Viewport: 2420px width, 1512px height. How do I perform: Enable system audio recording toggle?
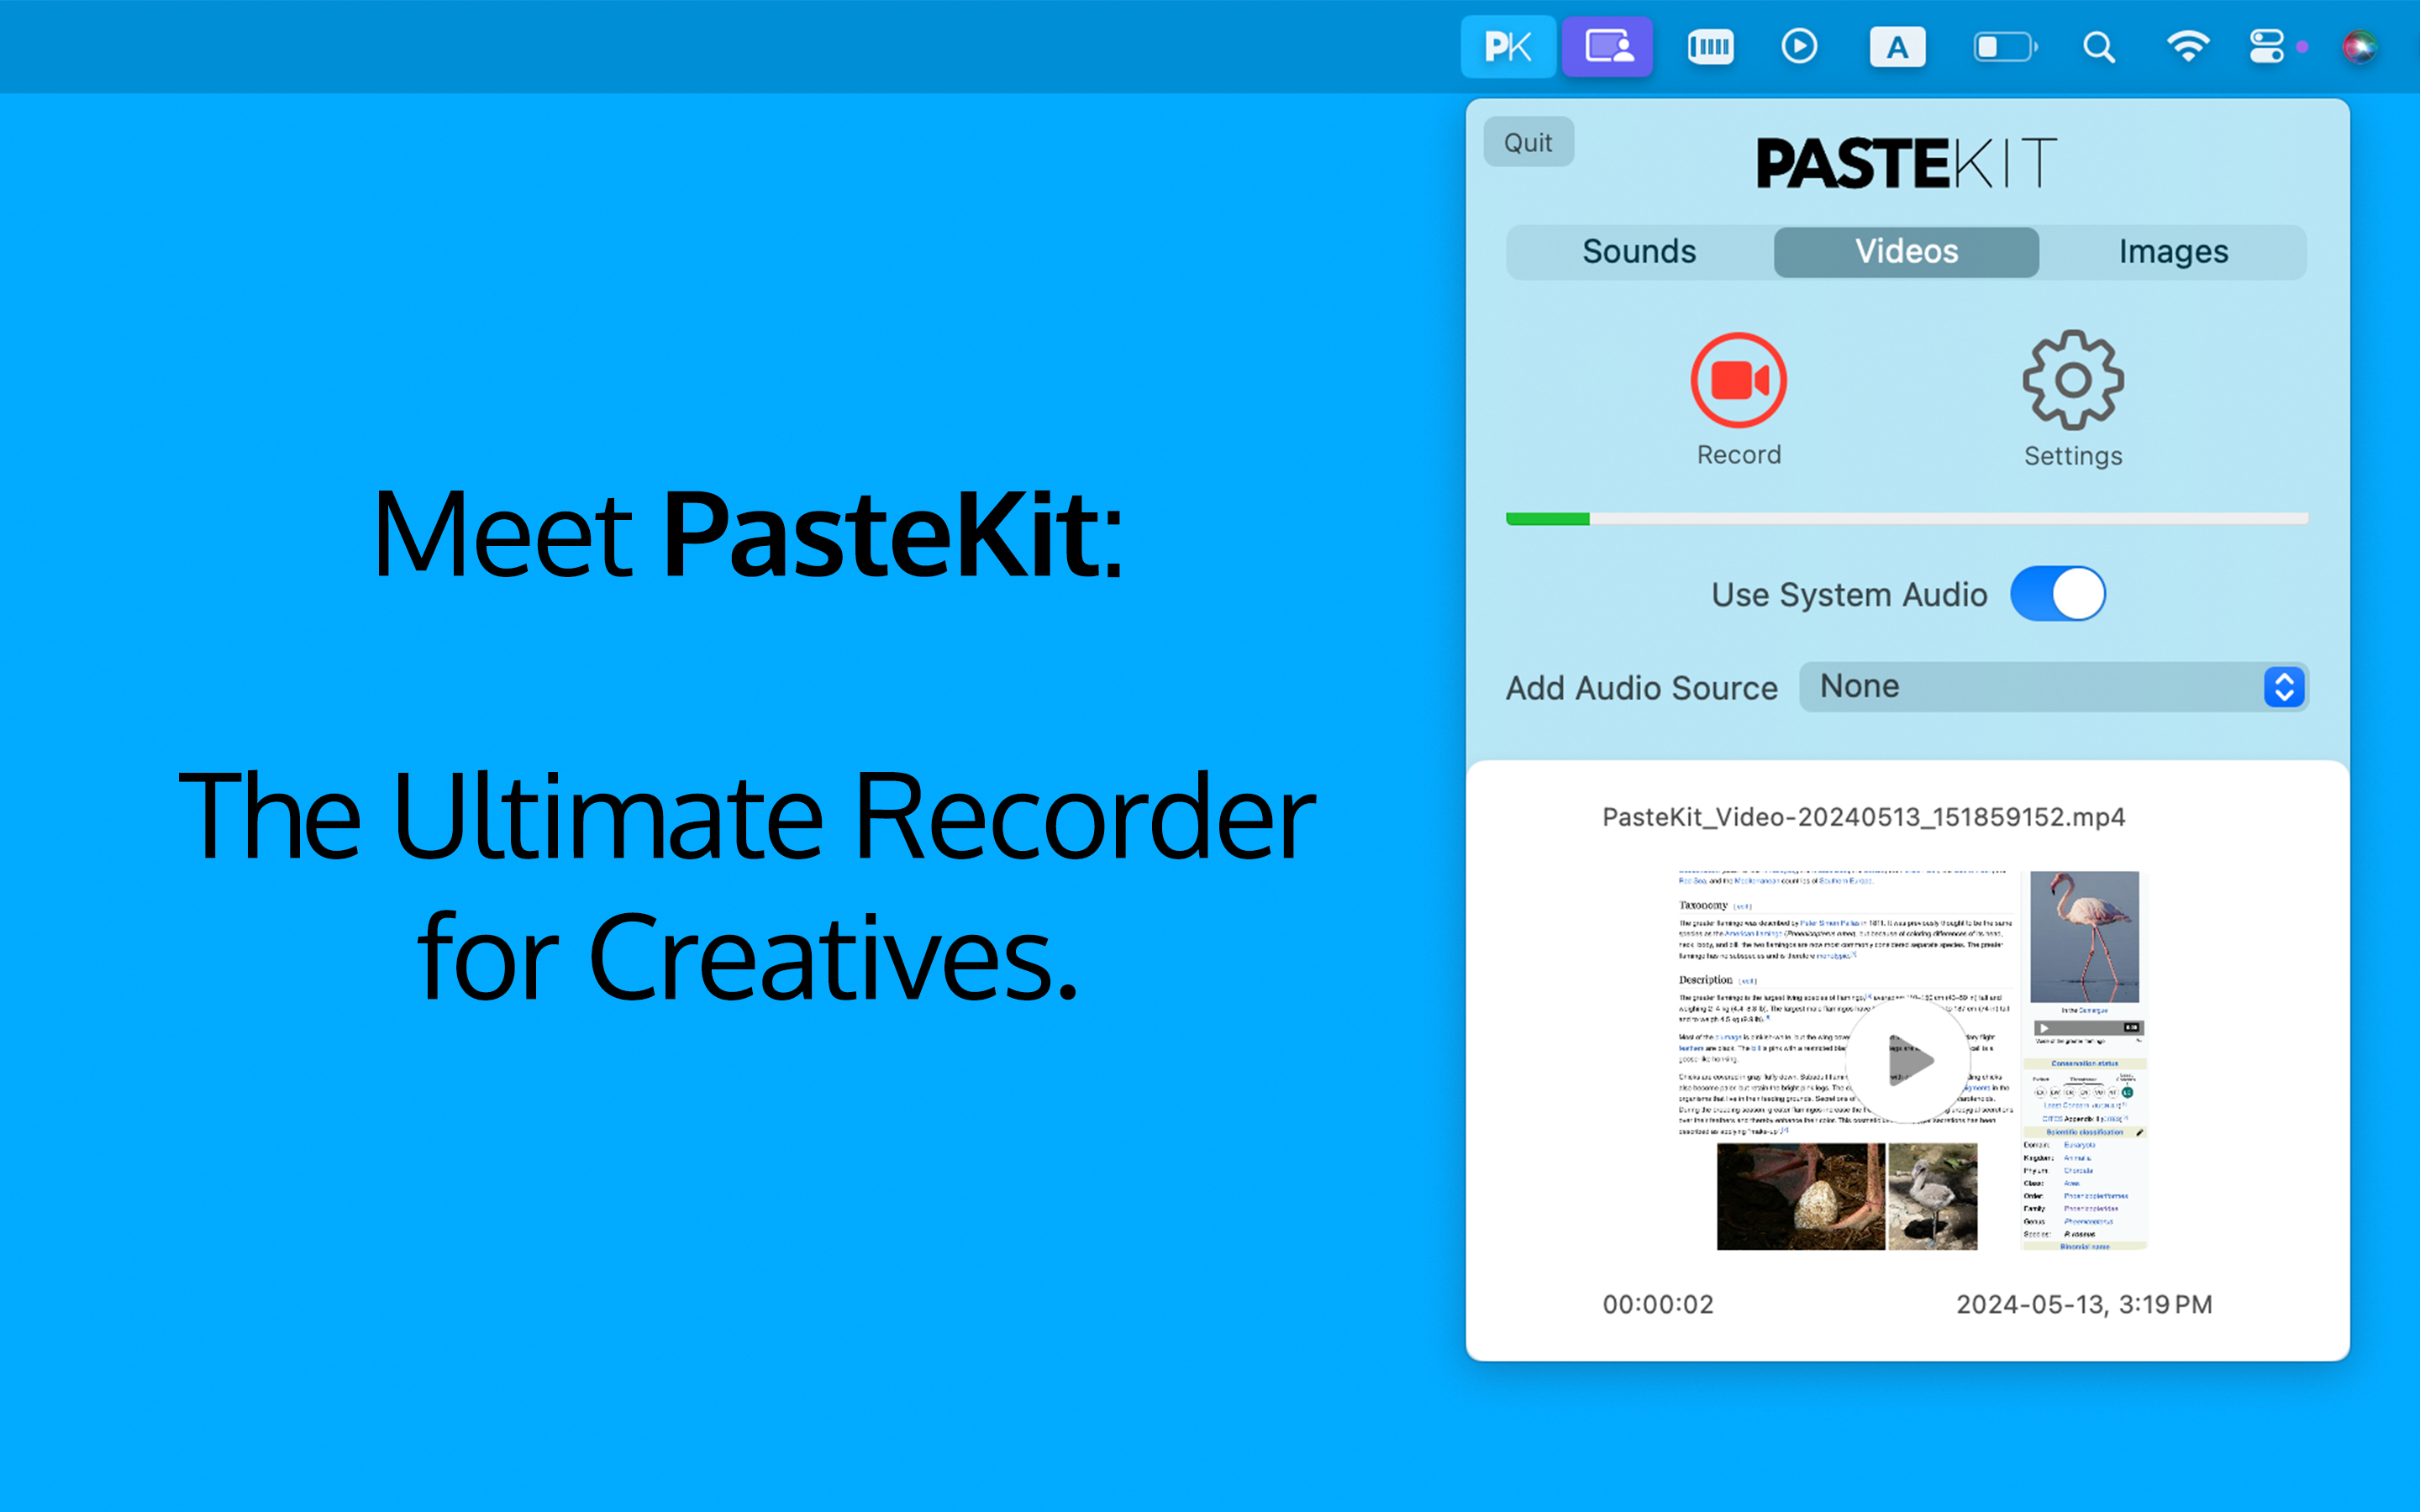[x=2056, y=592]
